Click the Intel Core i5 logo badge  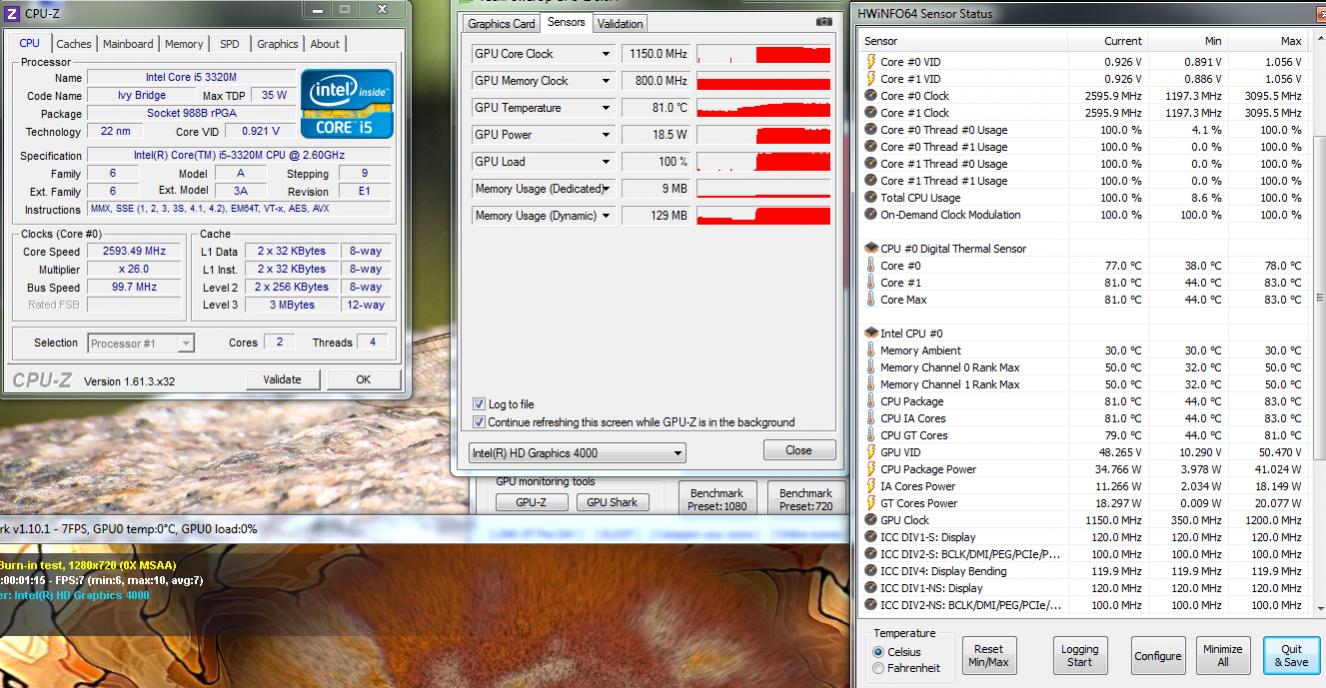(347, 103)
